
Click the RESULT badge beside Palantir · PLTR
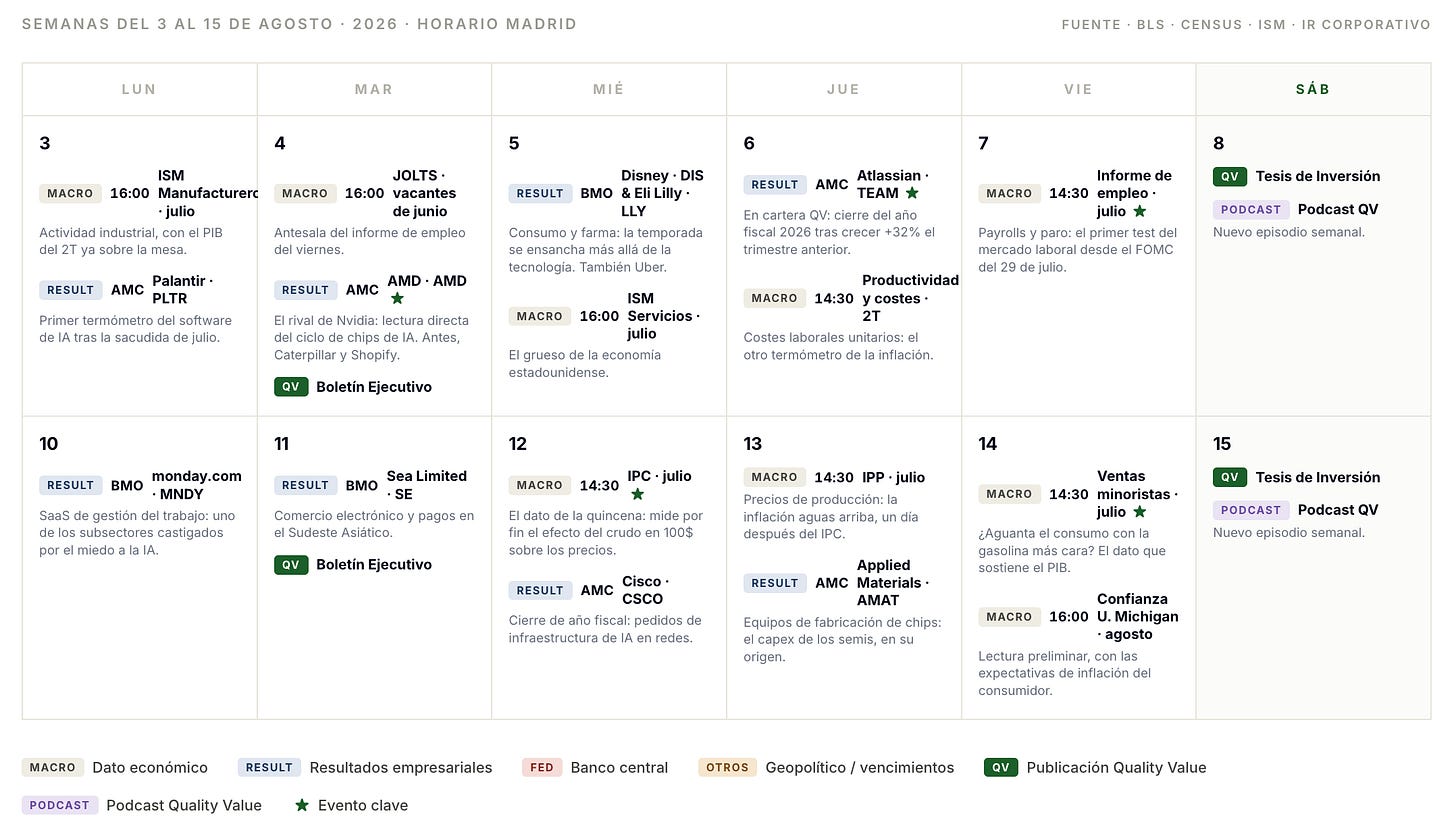[71, 290]
